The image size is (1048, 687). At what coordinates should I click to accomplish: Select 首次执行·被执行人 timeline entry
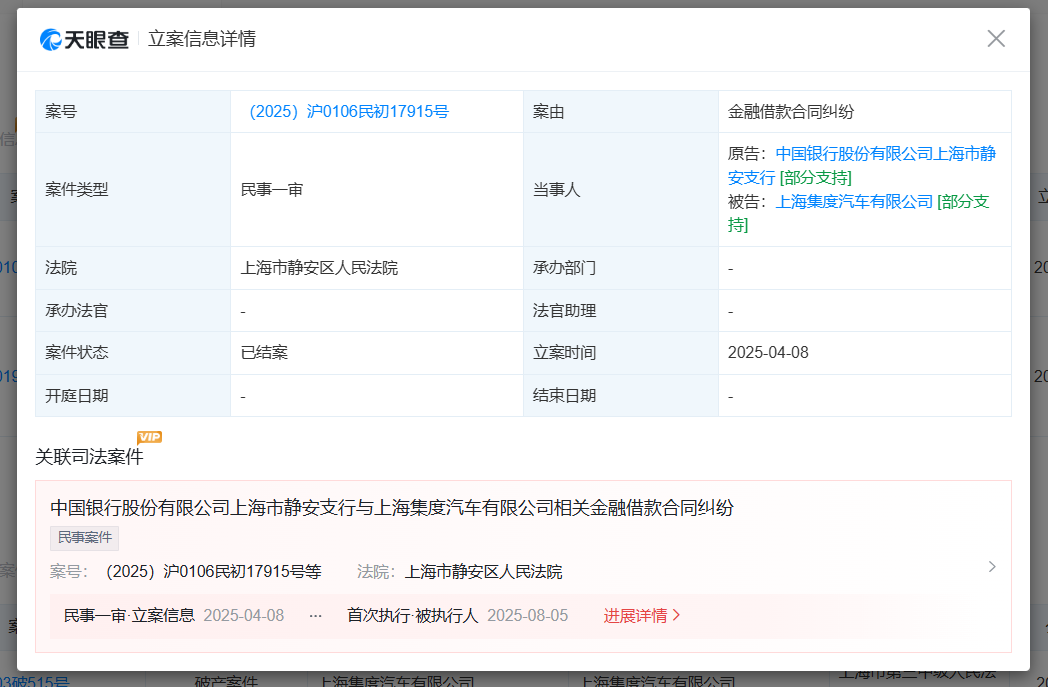coord(413,615)
